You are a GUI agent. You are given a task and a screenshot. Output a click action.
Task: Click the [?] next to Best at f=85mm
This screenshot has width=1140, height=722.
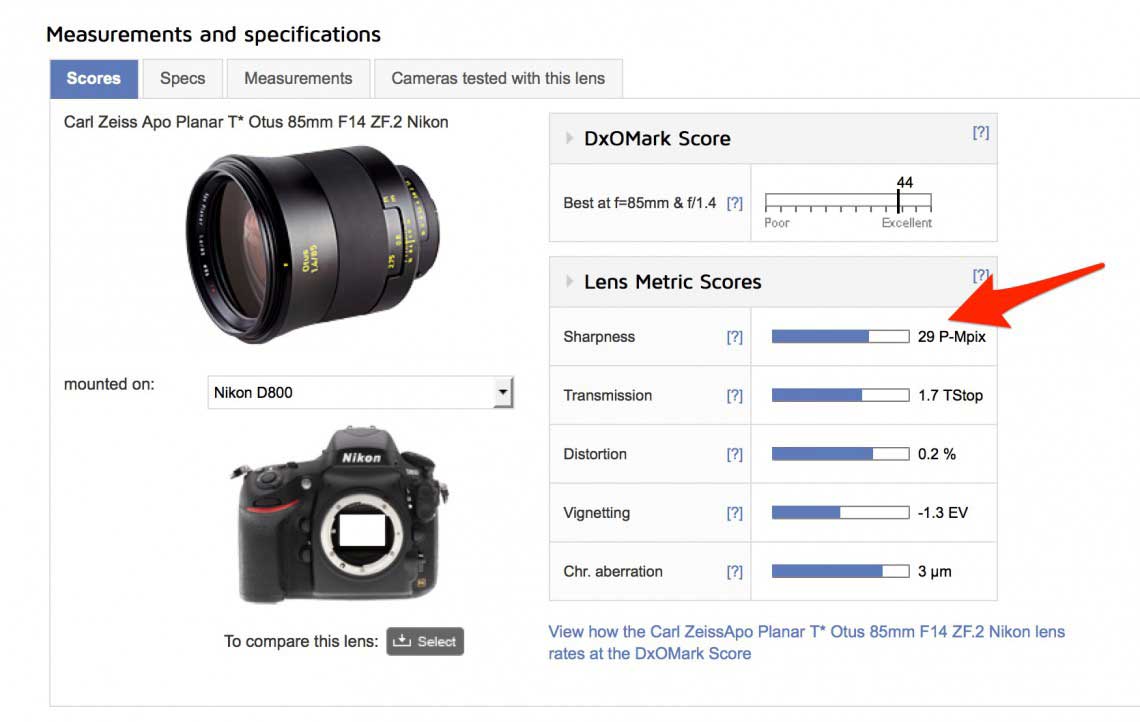pyautogui.click(x=734, y=203)
